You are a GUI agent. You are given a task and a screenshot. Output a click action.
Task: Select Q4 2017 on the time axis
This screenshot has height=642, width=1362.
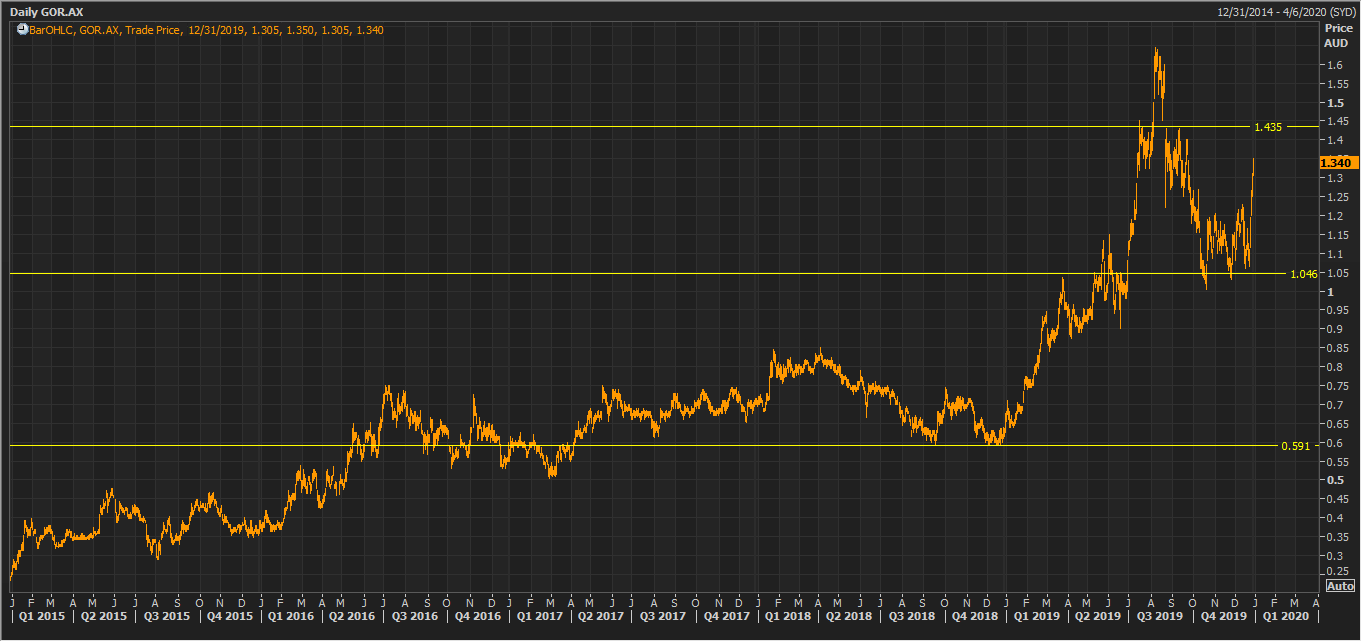click(x=725, y=617)
